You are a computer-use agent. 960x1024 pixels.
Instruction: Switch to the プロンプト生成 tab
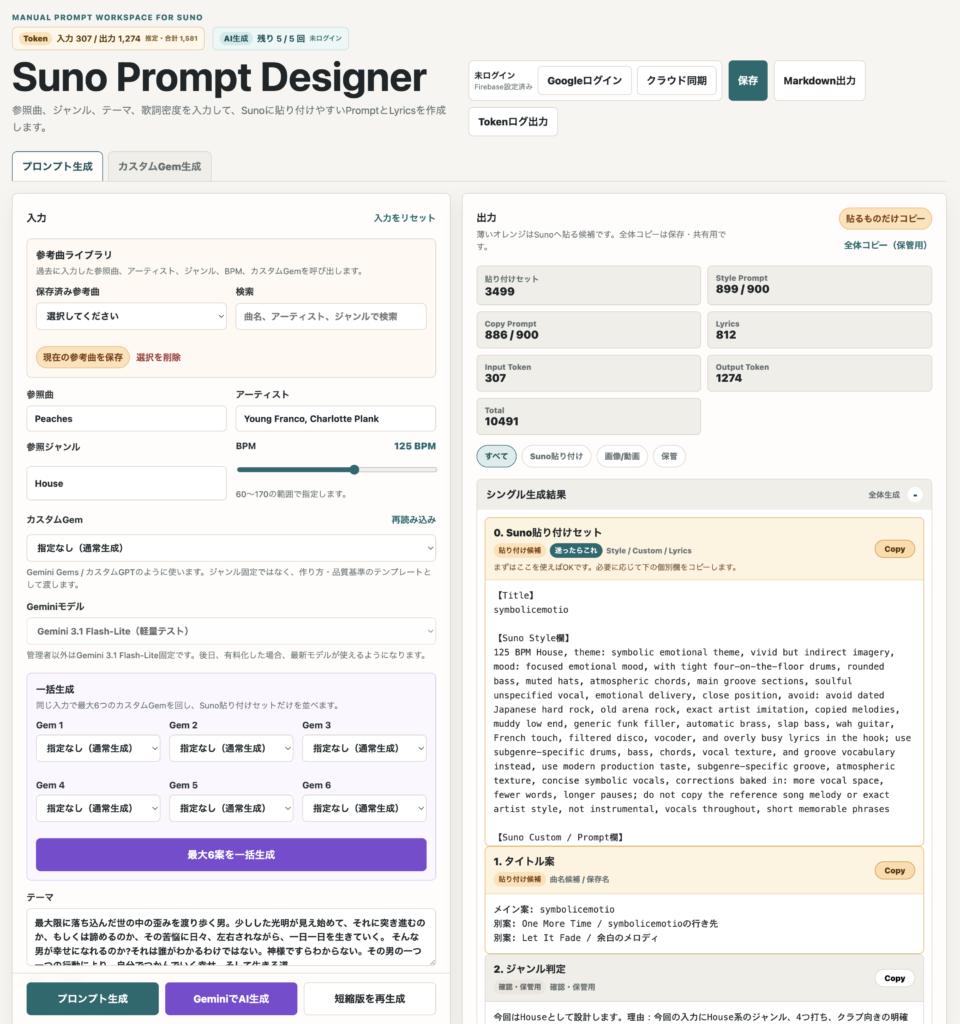click(57, 167)
